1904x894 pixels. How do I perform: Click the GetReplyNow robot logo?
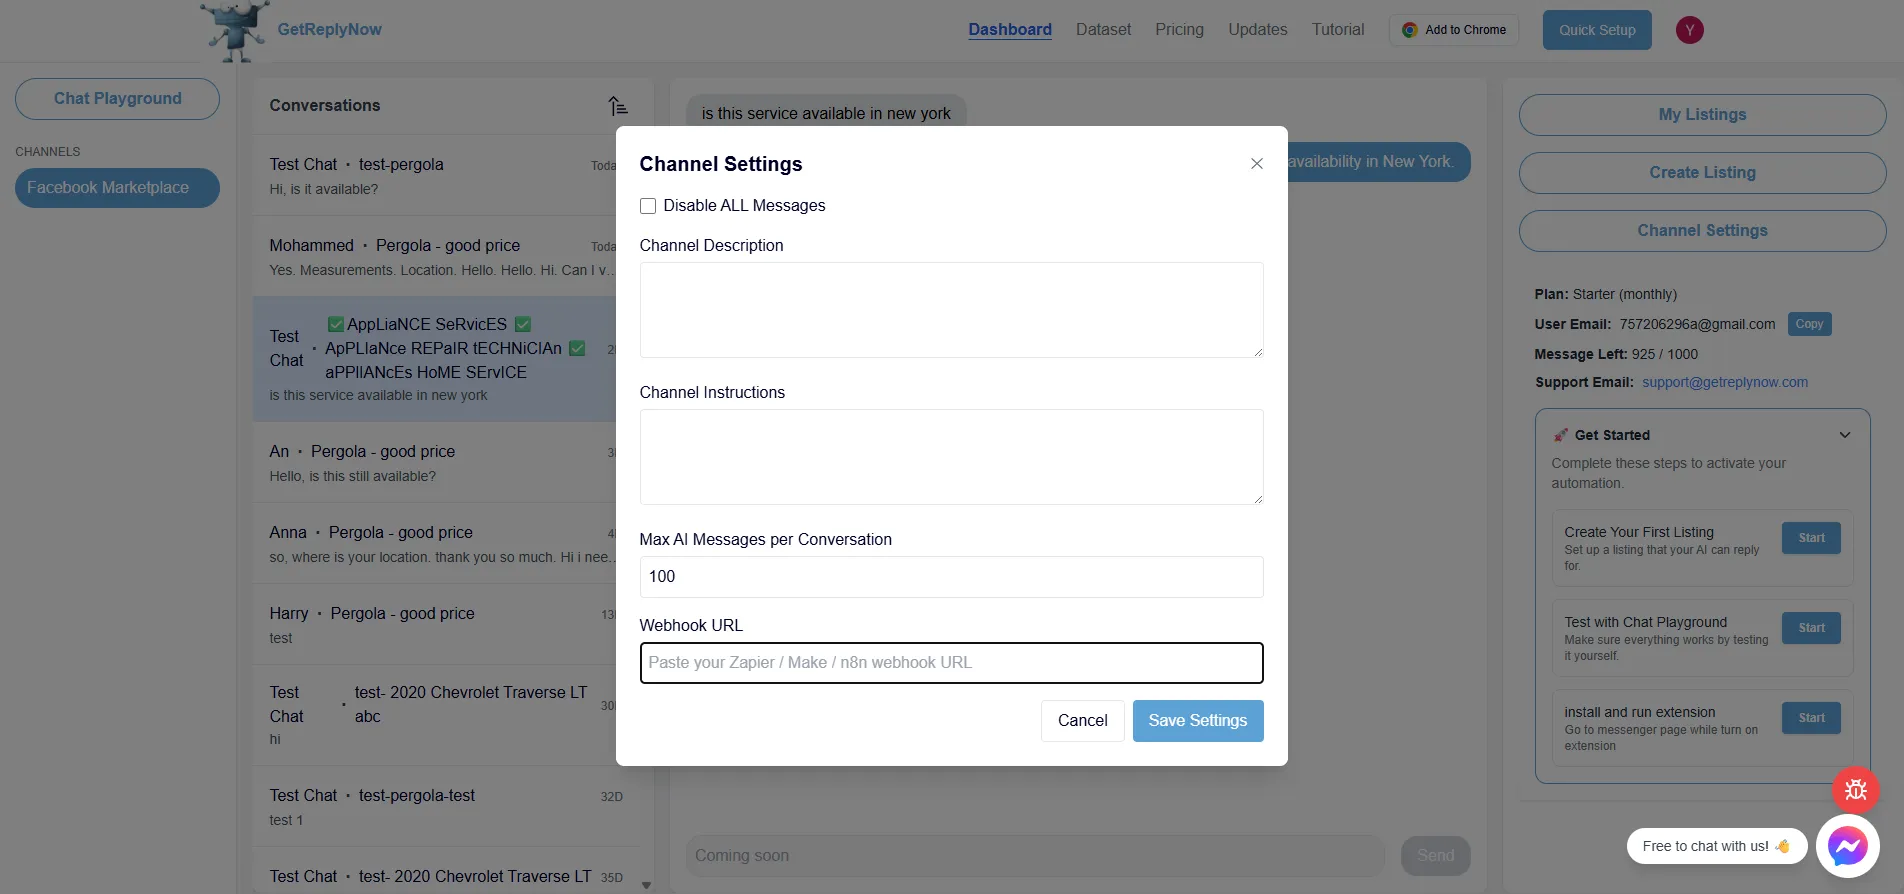point(235,31)
